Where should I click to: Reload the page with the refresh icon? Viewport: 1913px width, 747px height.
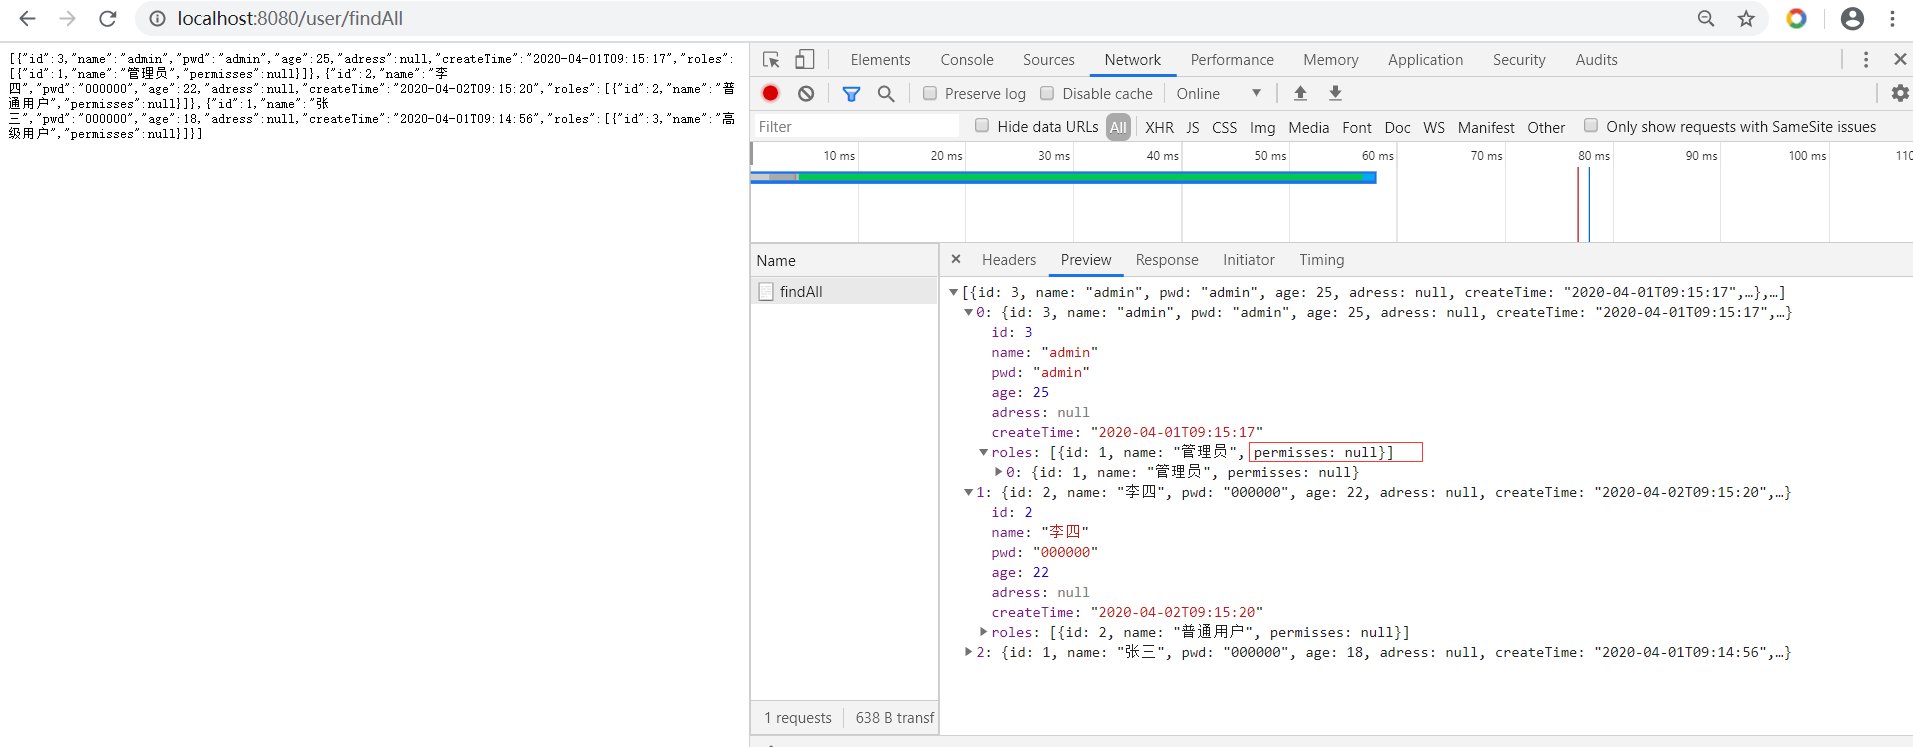(x=108, y=18)
